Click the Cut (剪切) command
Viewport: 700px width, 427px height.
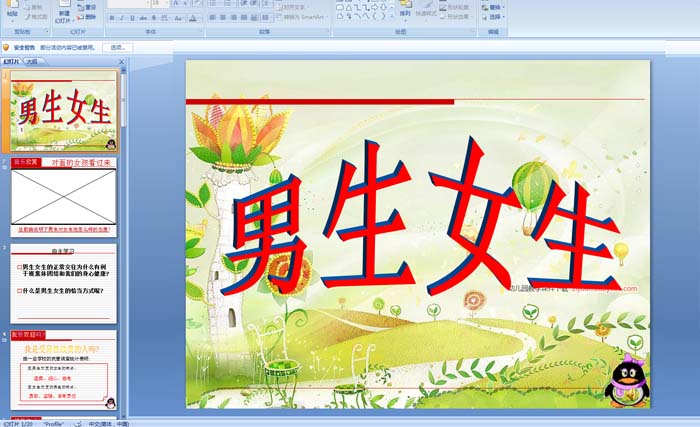34,7
